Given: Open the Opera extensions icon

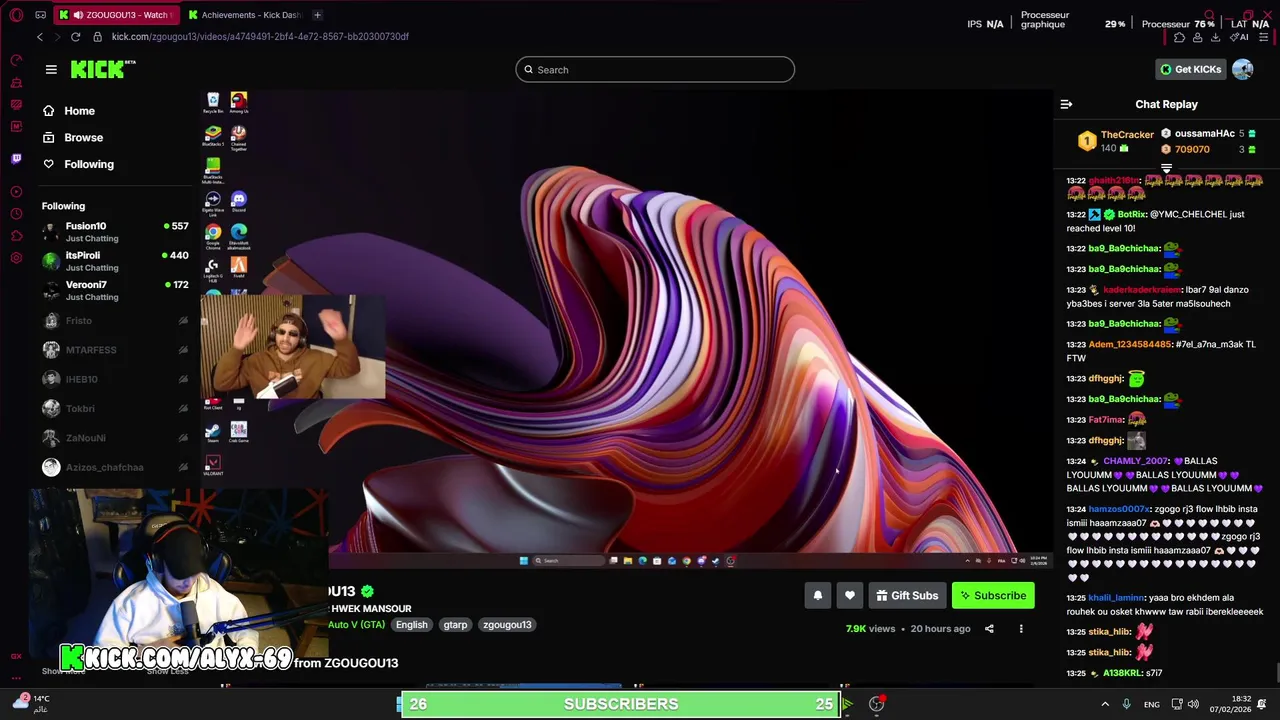Looking at the screenshot, I should tap(1179, 37).
